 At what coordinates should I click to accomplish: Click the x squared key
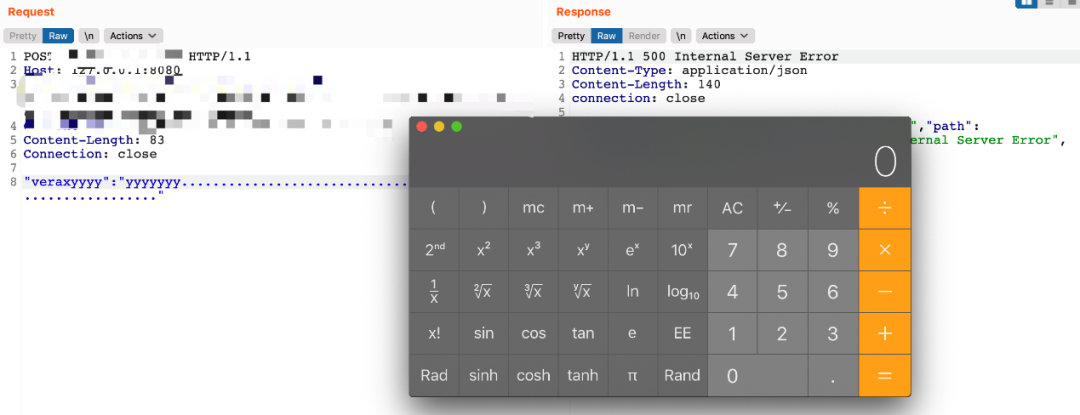tap(484, 251)
